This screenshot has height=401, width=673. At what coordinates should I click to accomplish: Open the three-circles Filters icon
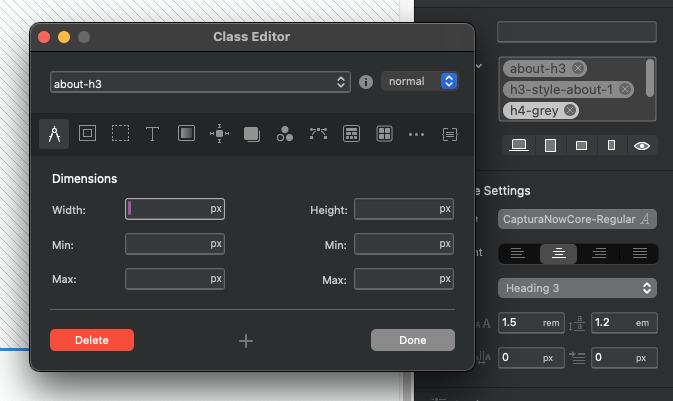point(285,133)
